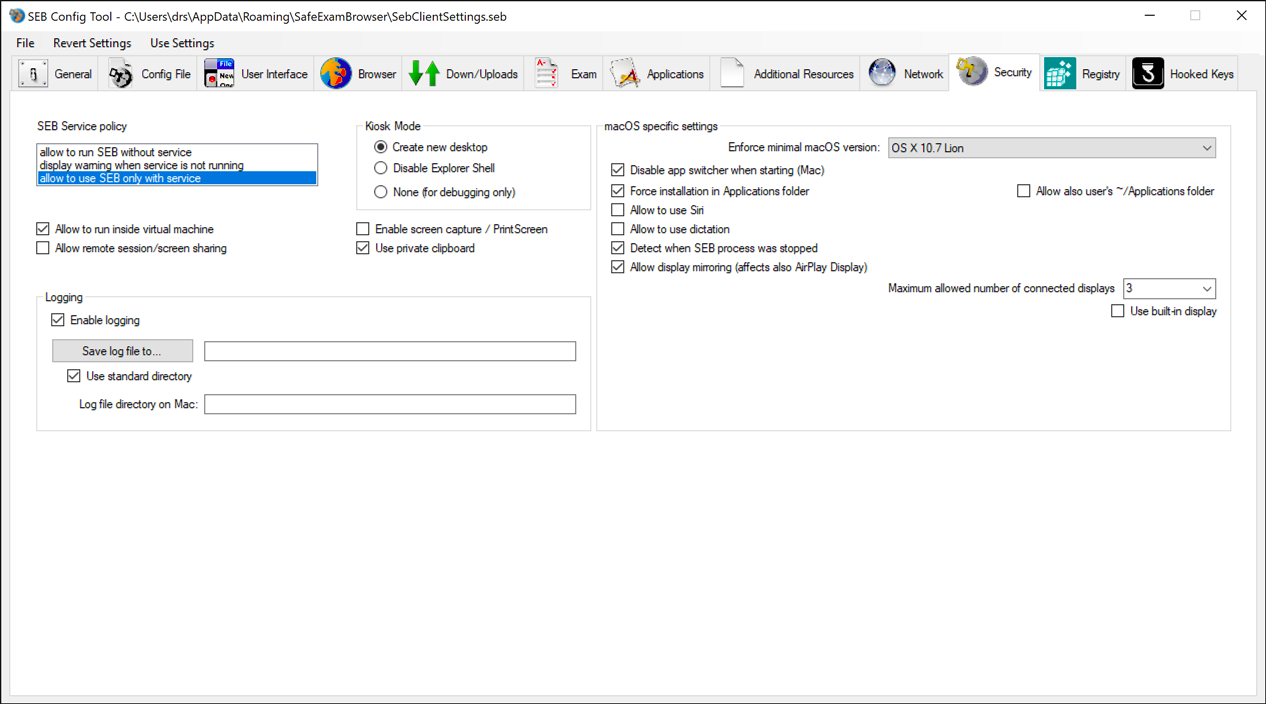1266x704 pixels.
Task: Click the SEB Config Tool title bar icon
Action: (x=17, y=16)
